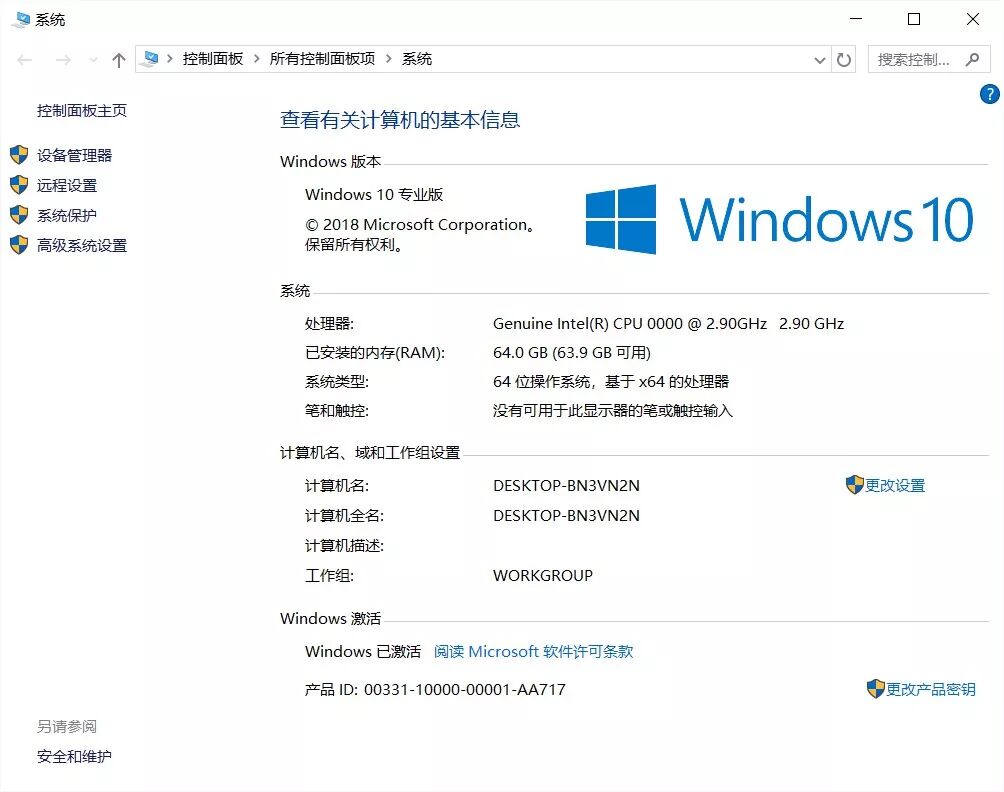Expand chevron after 控制面板 breadcrumb

click(x=256, y=59)
